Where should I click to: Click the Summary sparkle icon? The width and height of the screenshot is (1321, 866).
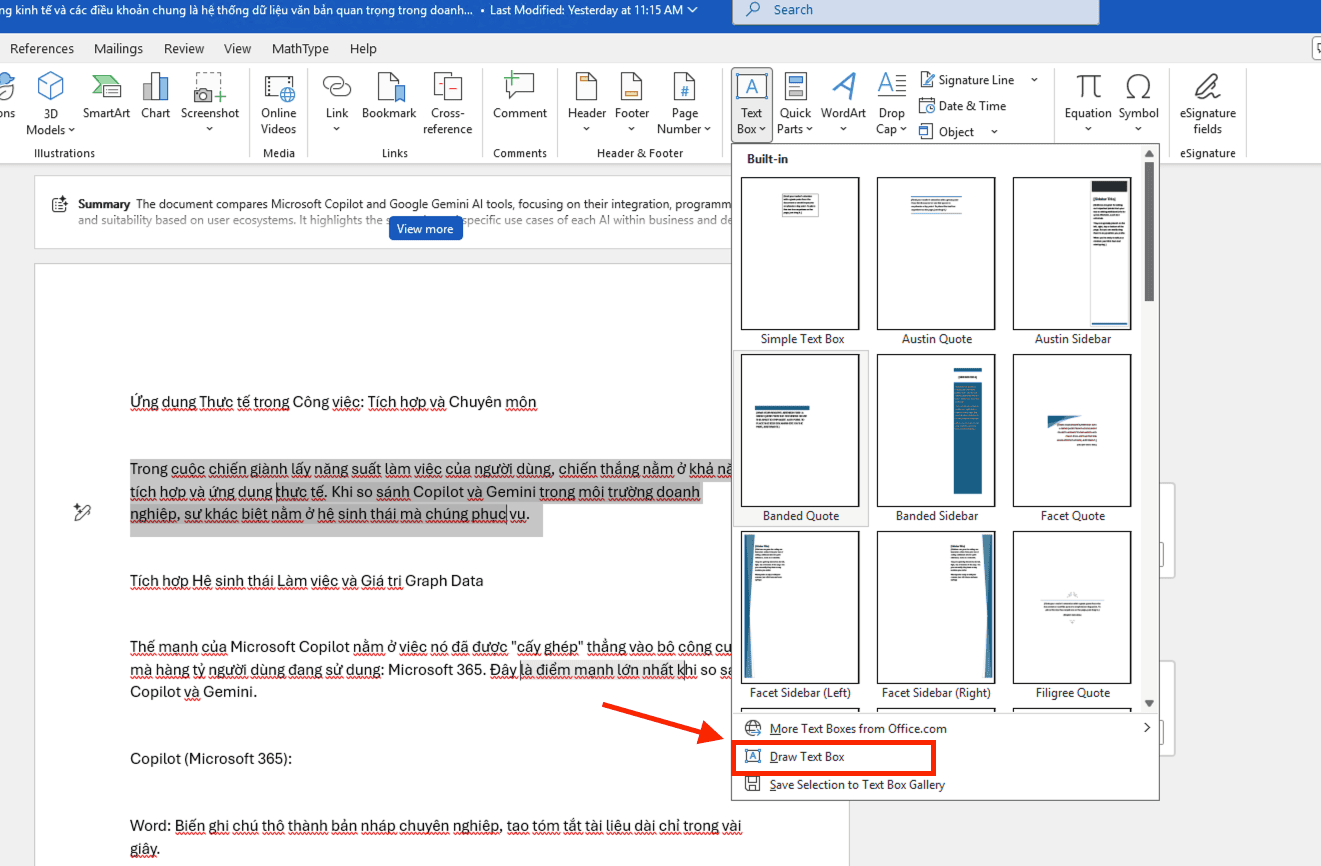coord(61,205)
